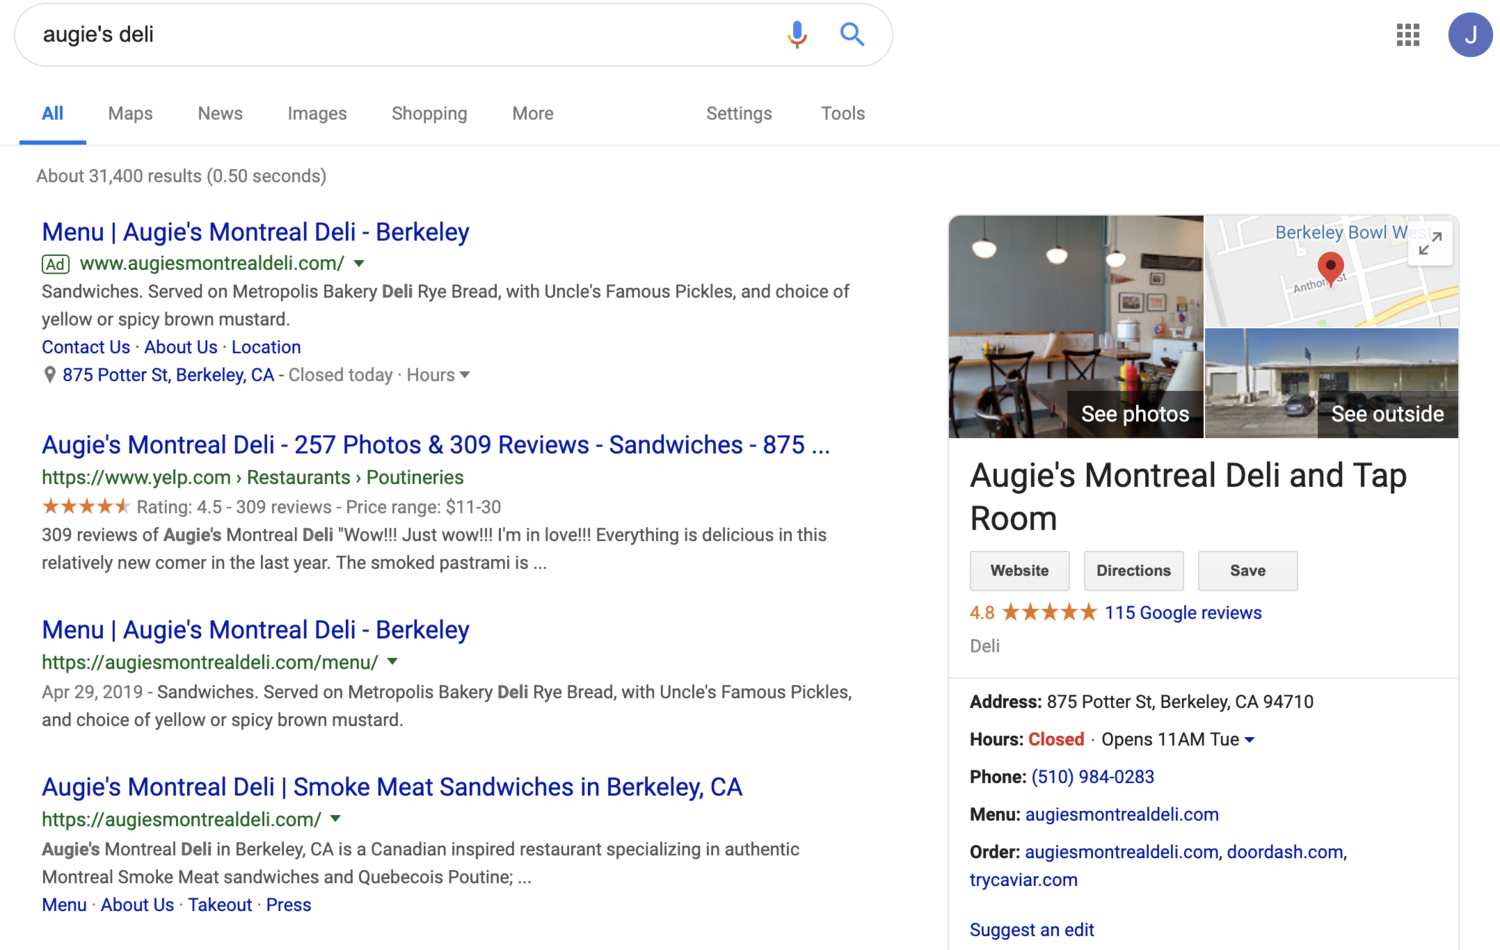Expand the Hours dropdown in the ad result
Image resolution: width=1500 pixels, height=950 pixels.
click(x=466, y=375)
